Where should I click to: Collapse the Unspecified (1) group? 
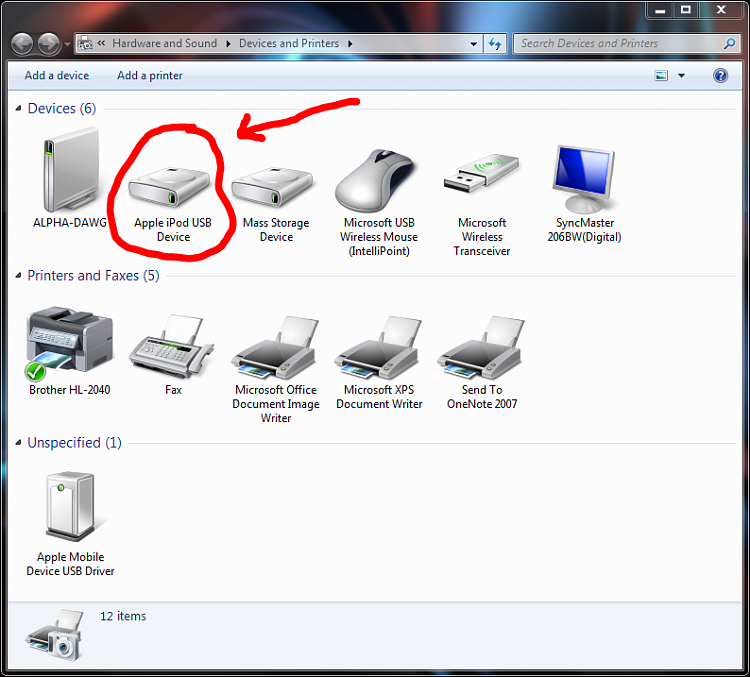pos(18,443)
